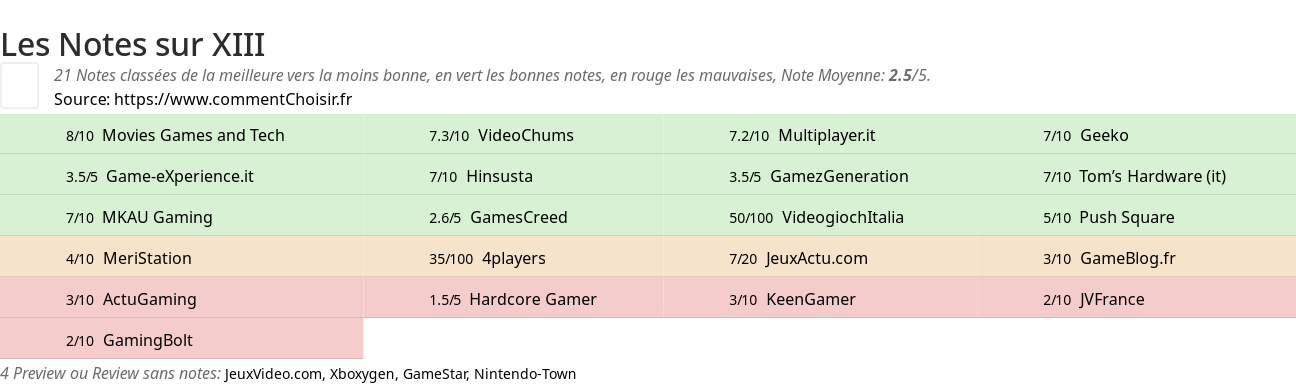Screen dimensions: 1296x384
Task: Open the MKAU Gaming review
Action: pyautogui.click(x=157, y=217)
